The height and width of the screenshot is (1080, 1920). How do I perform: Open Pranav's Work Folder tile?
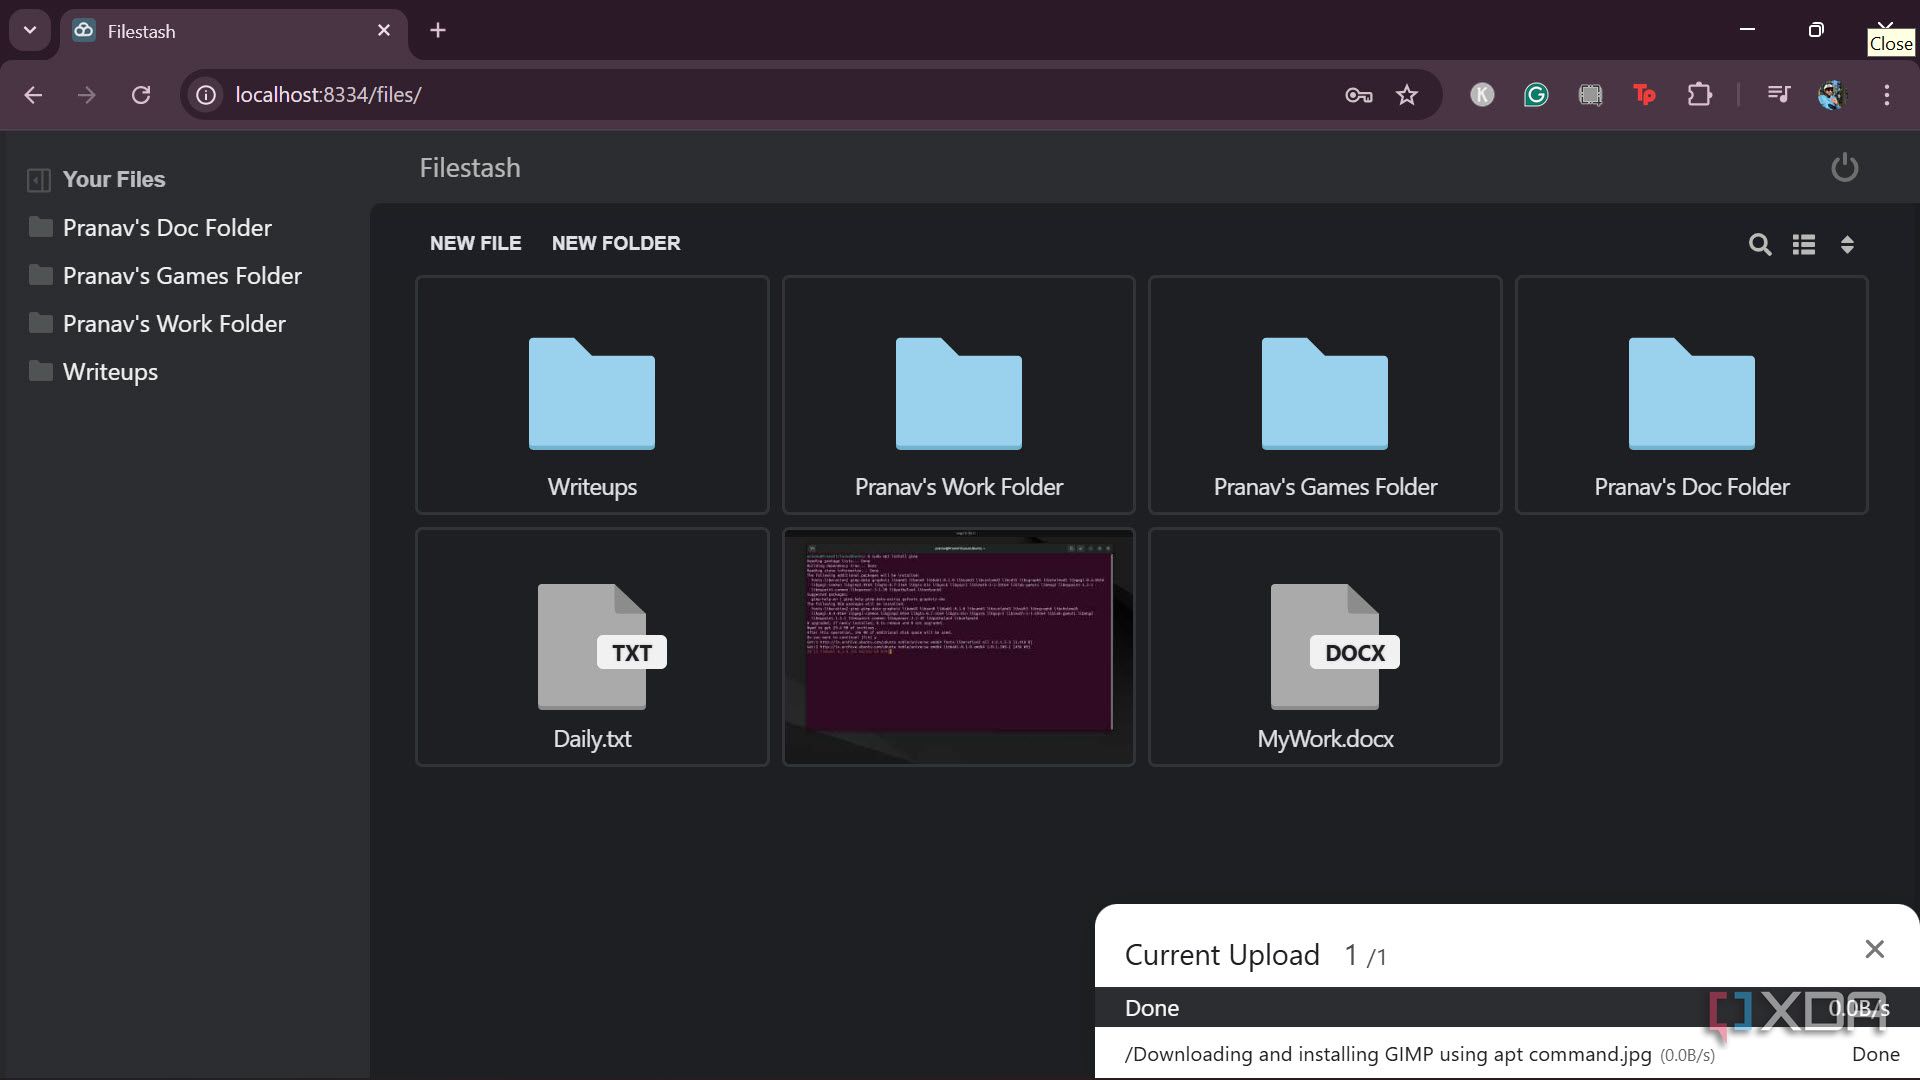958,395
